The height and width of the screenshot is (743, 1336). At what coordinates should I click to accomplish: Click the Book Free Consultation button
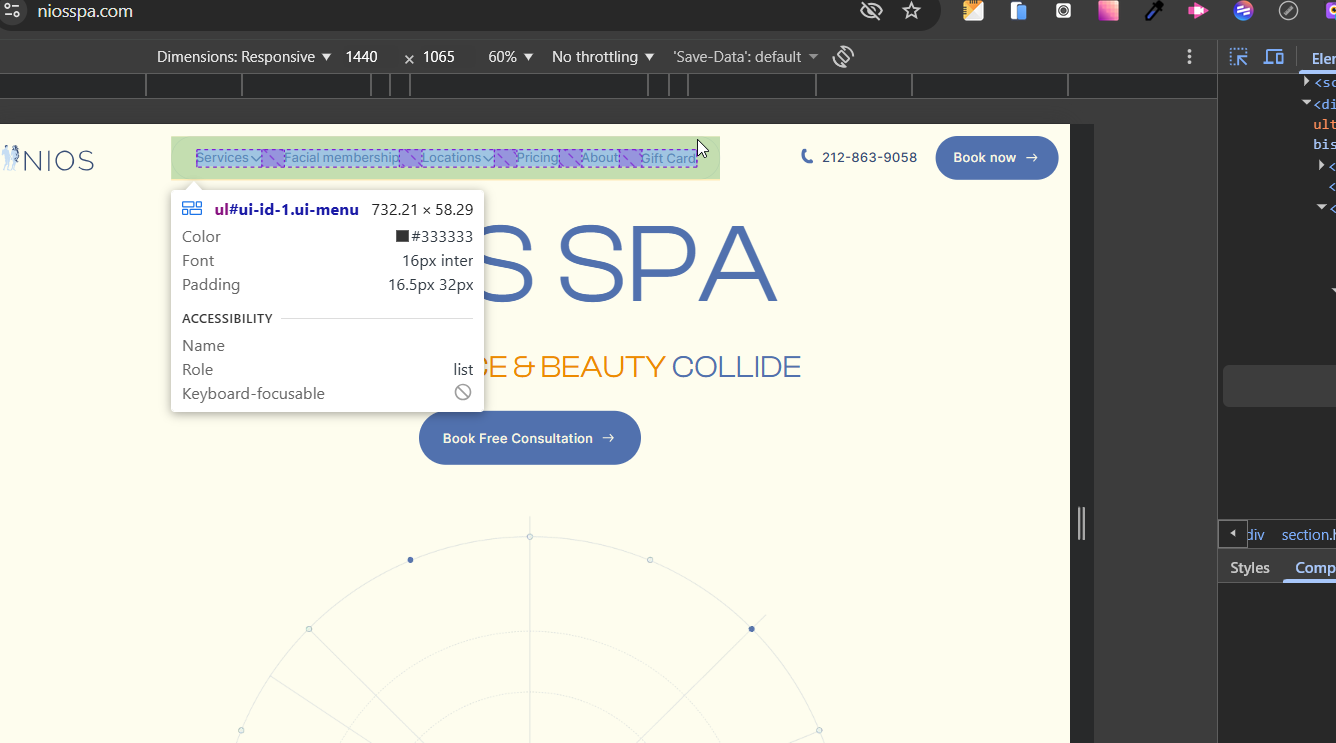click(529, 438)
